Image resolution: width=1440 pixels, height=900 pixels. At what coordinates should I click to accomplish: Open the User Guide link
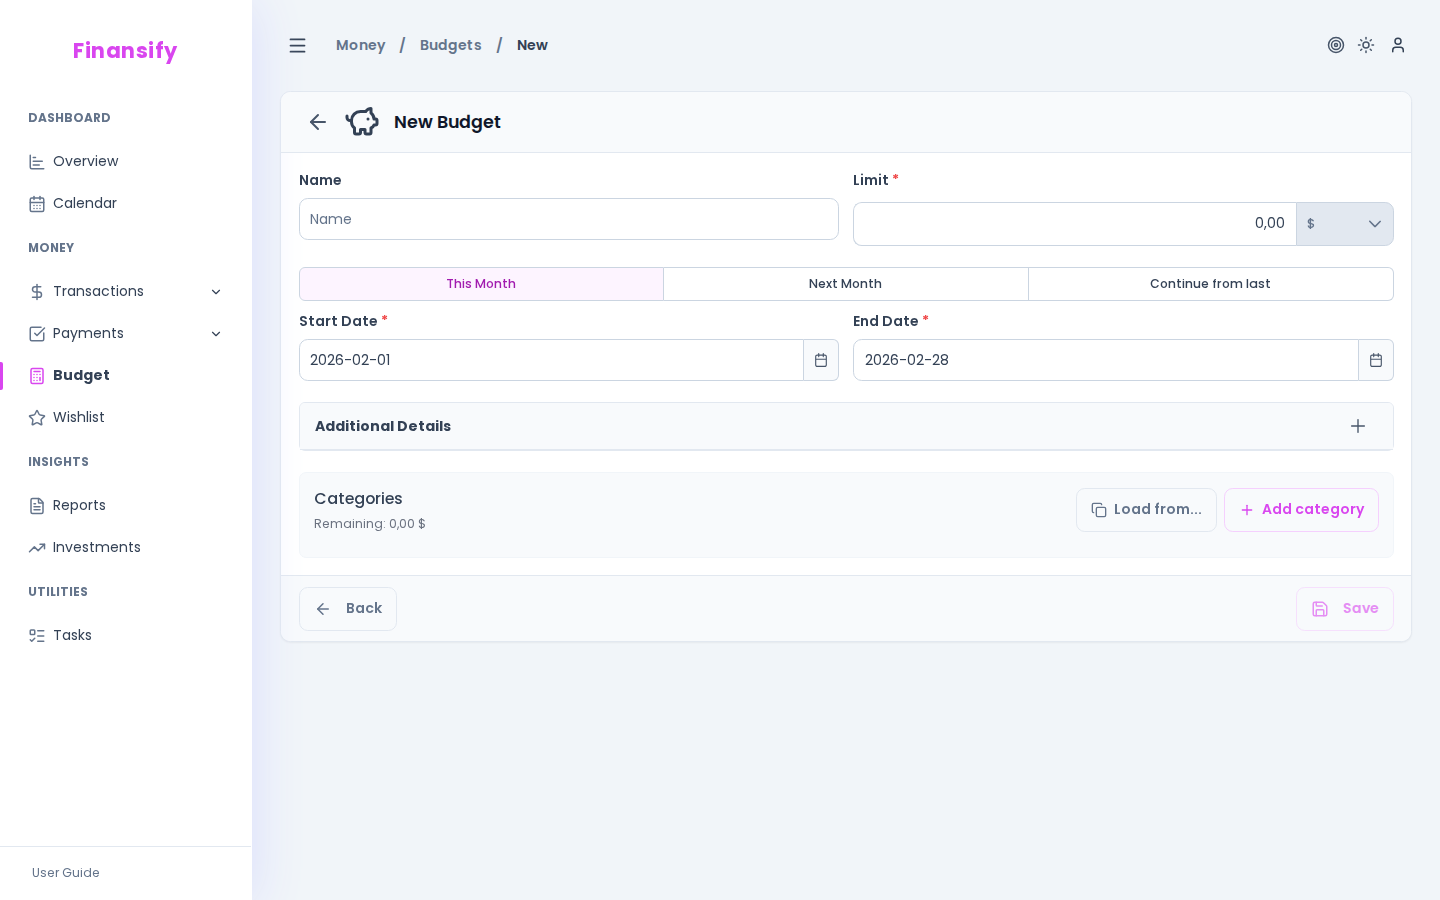[x=65, y=873]
